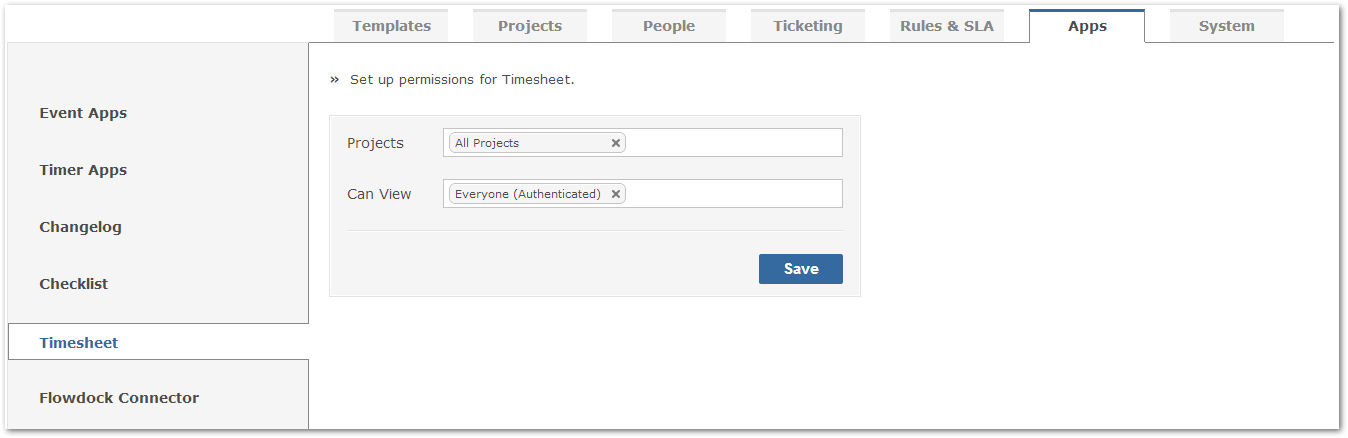Select Timer Apps in the sidebar
Screen dimensions: 1348x438
(83, 170)
